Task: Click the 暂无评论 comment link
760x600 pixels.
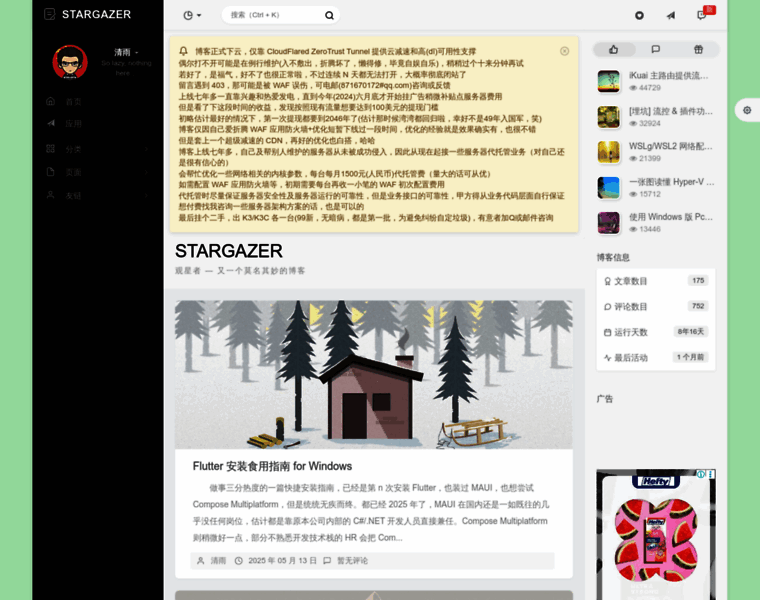Action: (352, 561)
